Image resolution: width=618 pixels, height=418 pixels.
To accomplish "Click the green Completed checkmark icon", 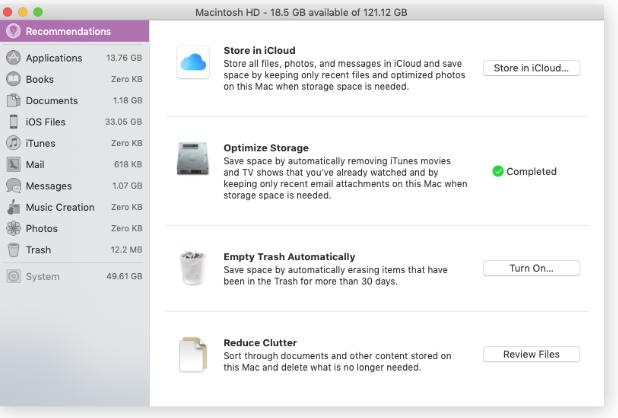I will 498,171.
